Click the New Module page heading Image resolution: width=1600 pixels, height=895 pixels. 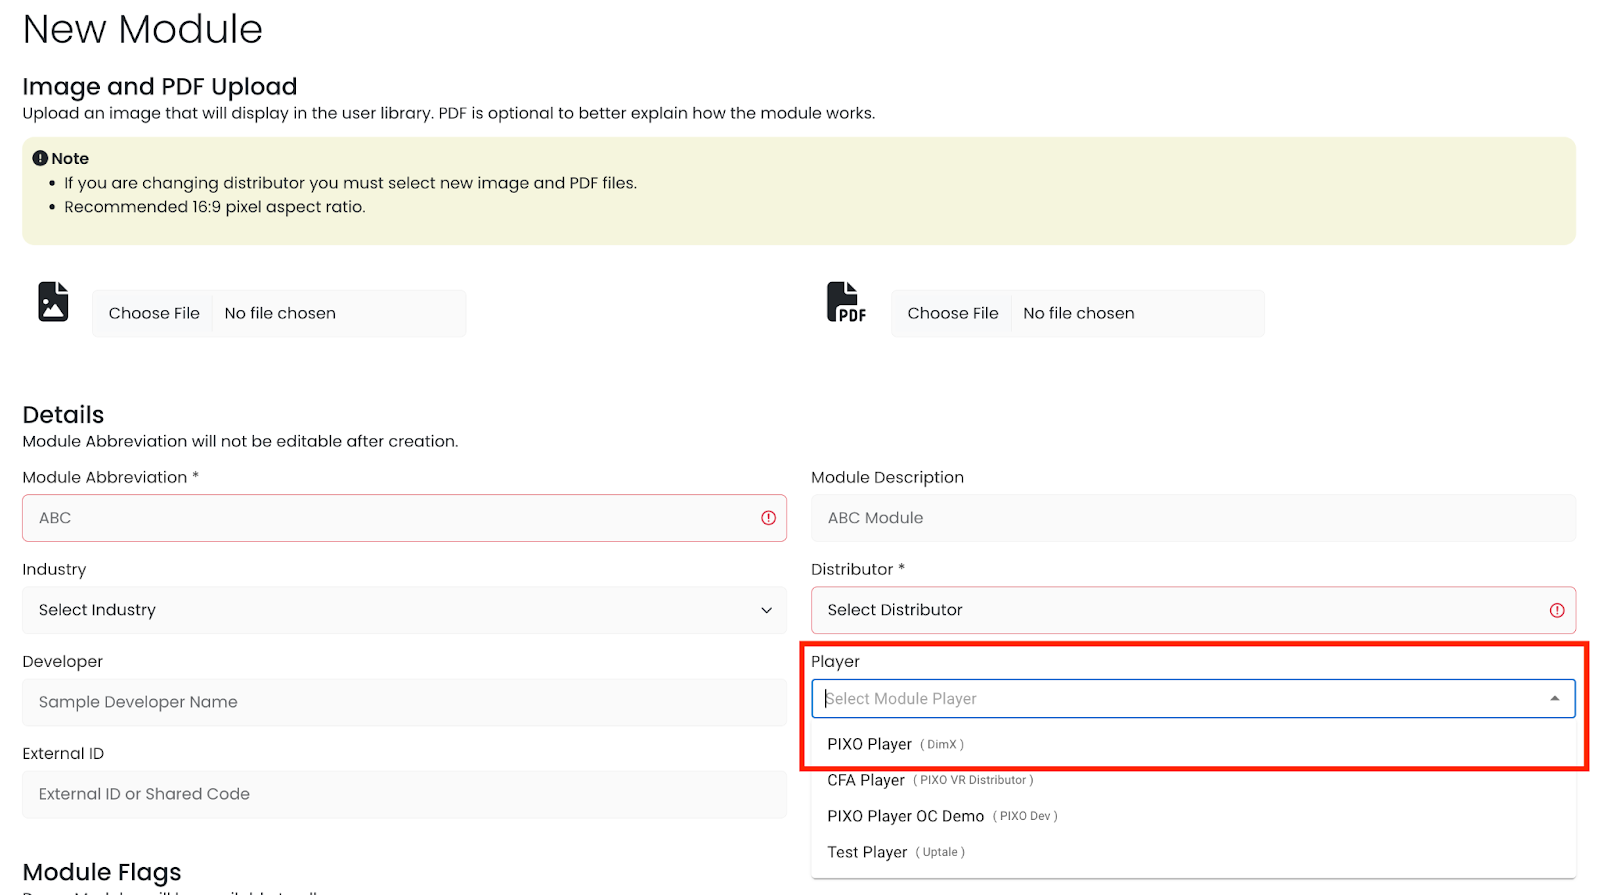(x=143, y=29)
